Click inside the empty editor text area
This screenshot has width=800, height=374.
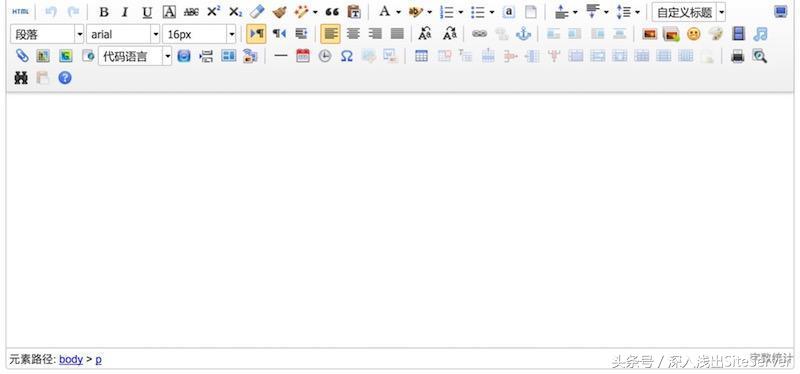[399, 220]
